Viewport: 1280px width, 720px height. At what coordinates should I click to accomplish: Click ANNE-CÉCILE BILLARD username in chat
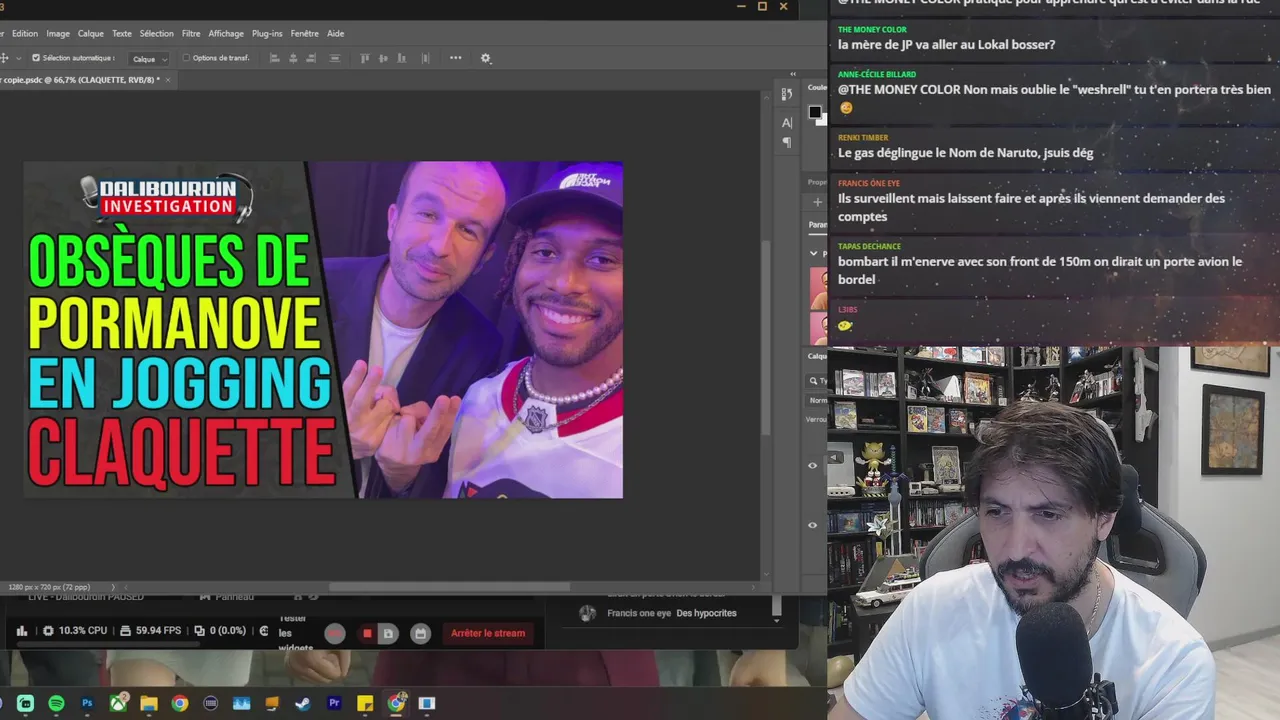(x=877, y=74)
